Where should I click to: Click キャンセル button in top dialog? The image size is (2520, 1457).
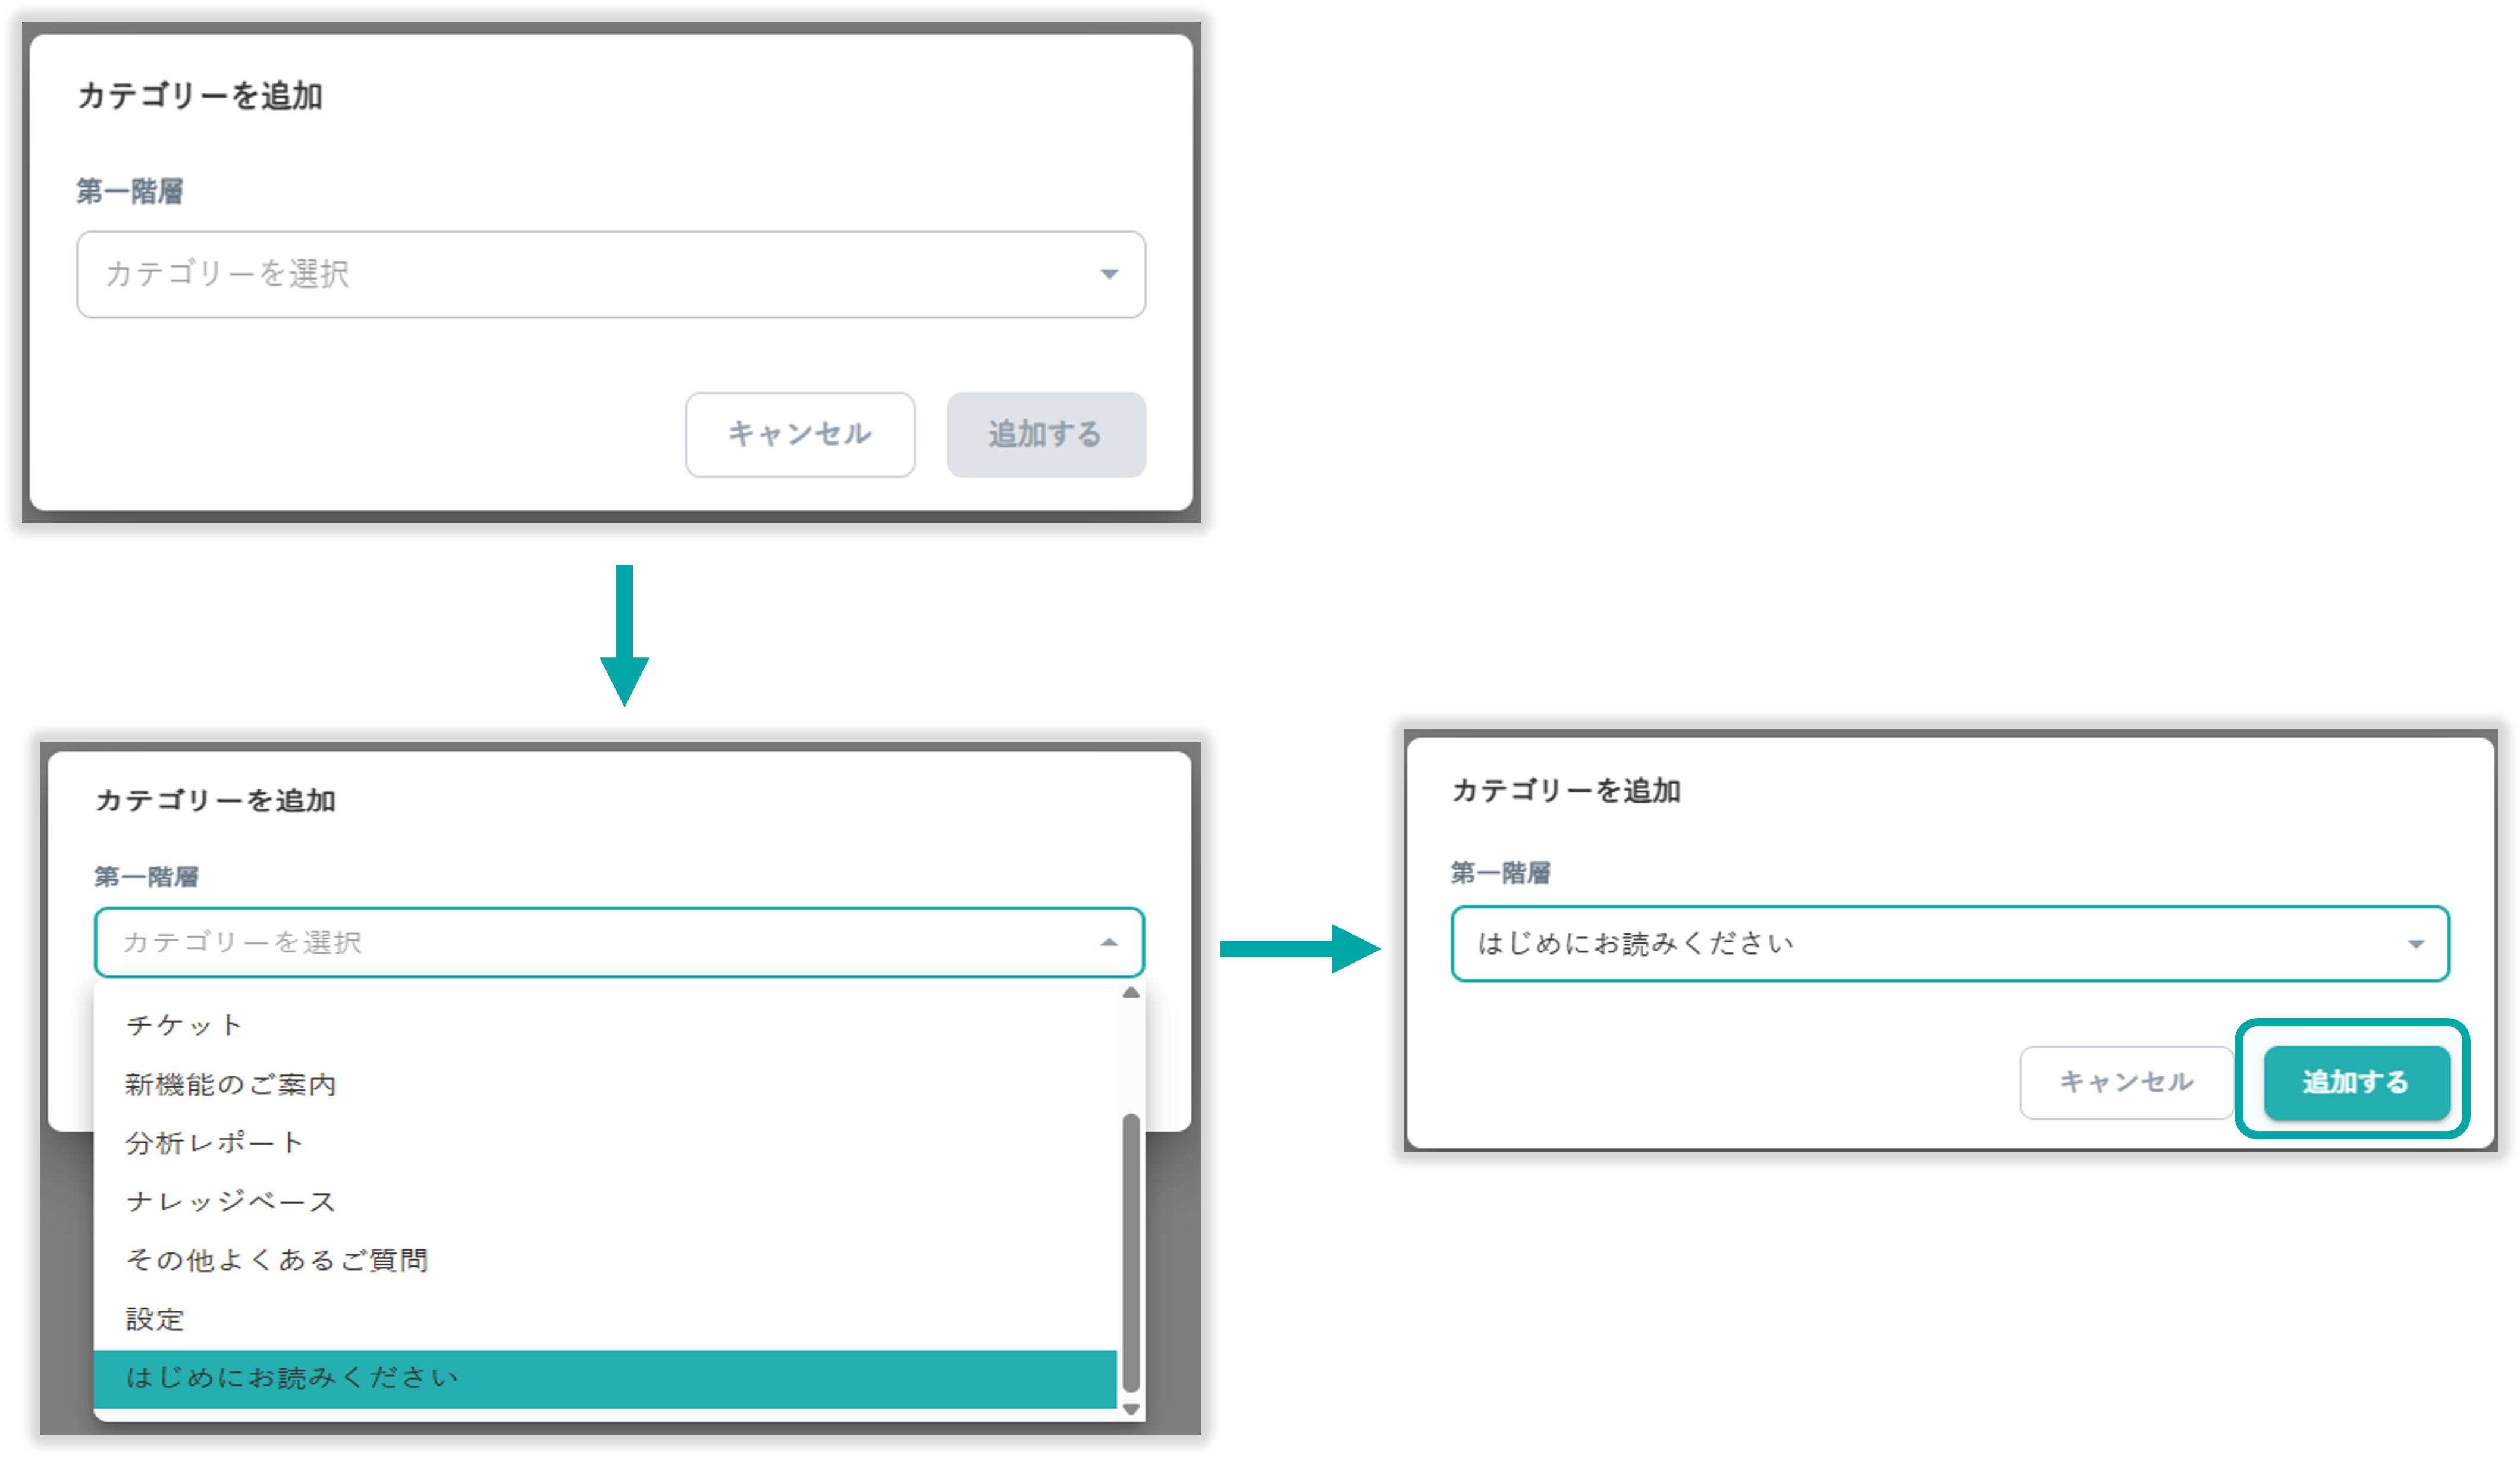[799, 435]
